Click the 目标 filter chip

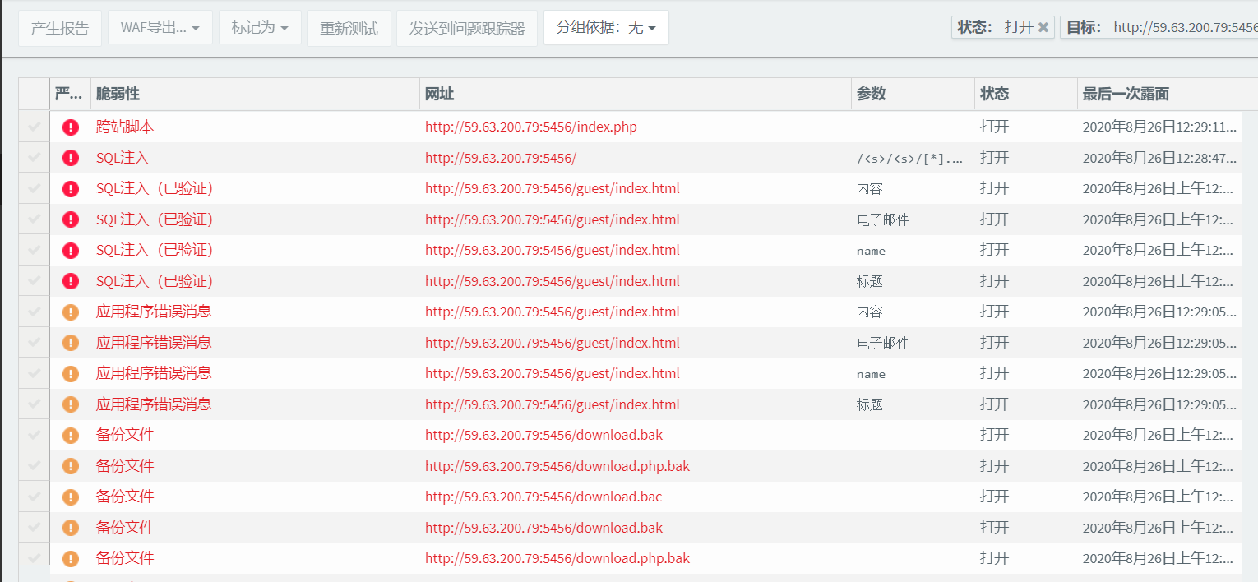[x=1160, y=28]
